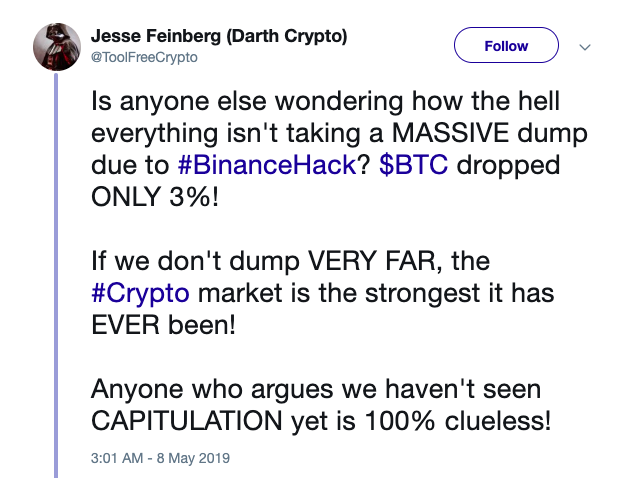The height and width of the screenshot is (478, 621).
Task: Click the display name Jesse Feinberg (Darth Crypto)
Action: [x=219, y=36]
